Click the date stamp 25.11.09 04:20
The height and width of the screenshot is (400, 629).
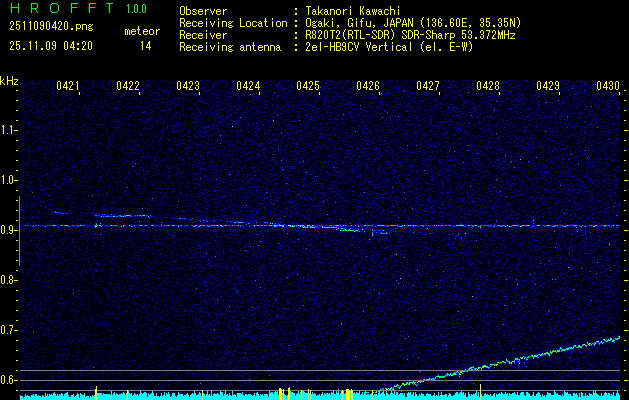click(50, 46)
